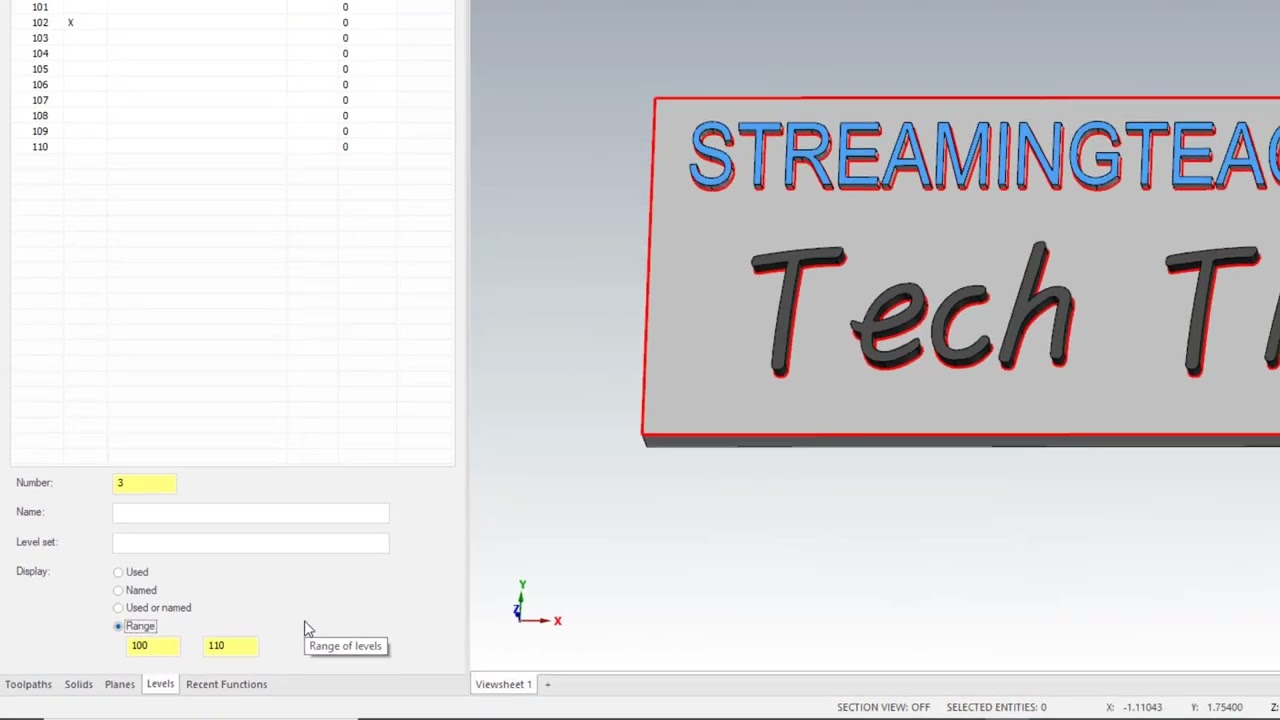Open the Recent Functions tab

(x=226, y=684)
